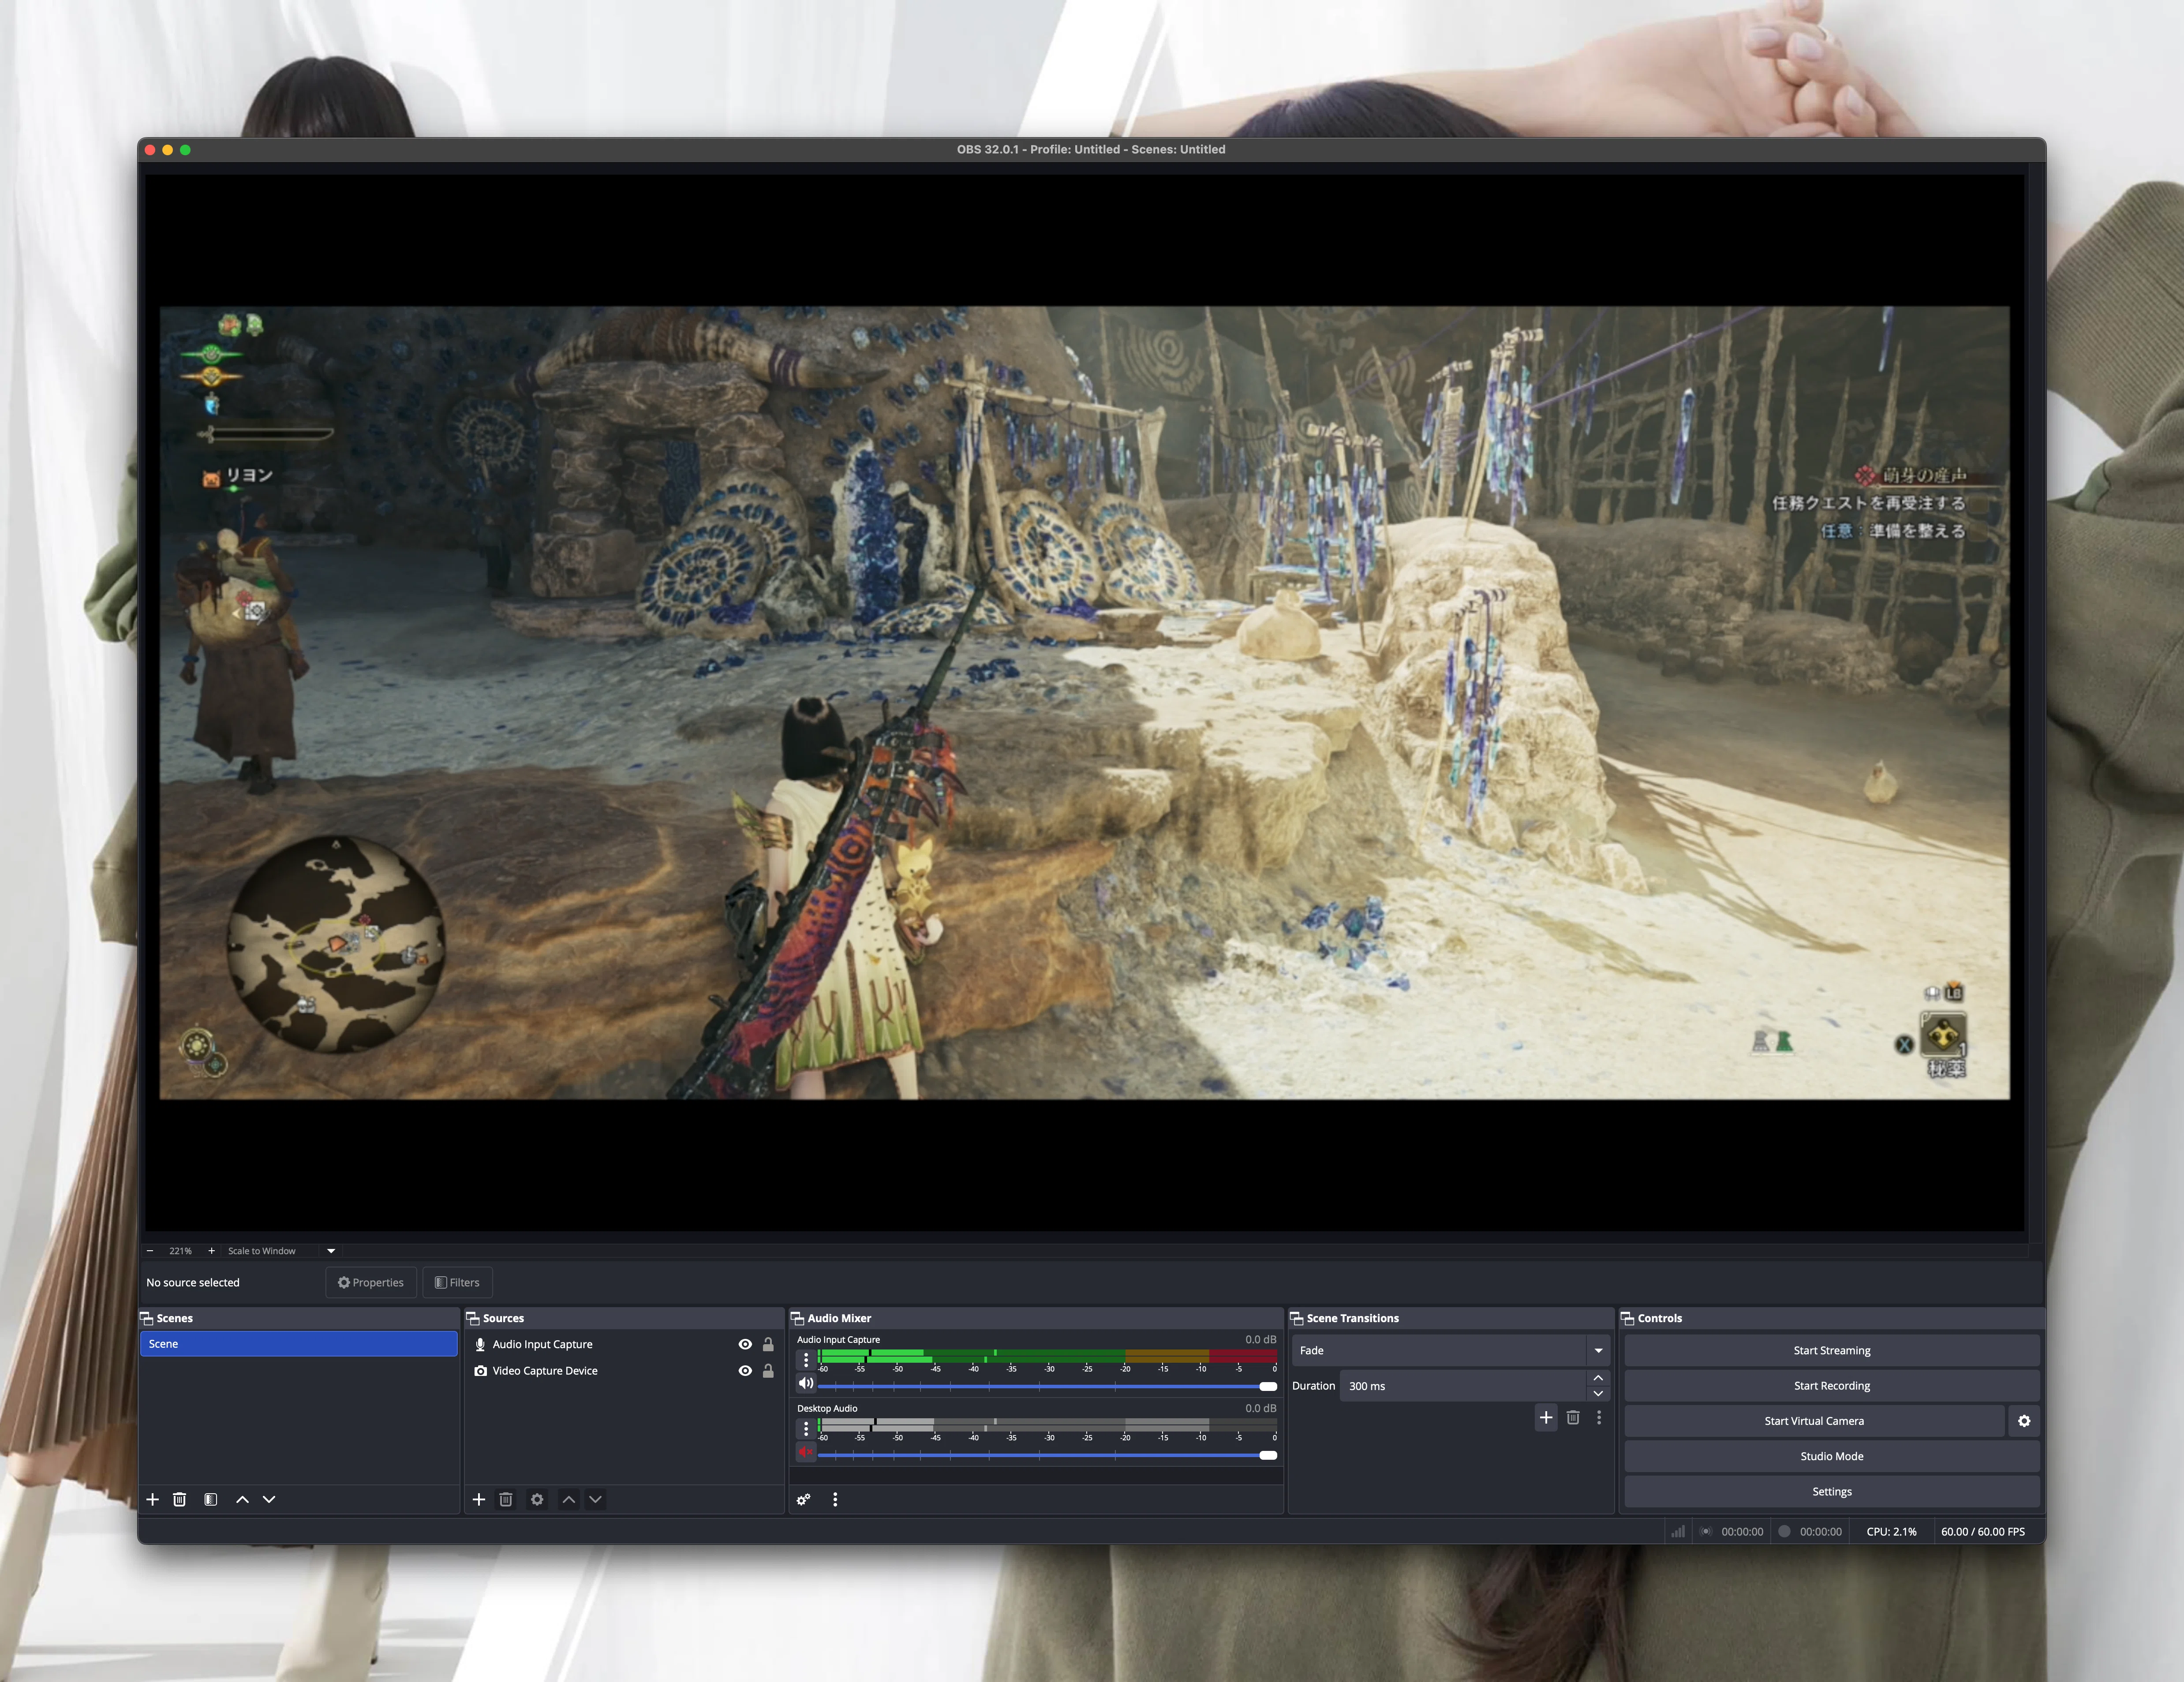
Task: Click the 221% zoom level text
Action: [x=180, y=1251]
